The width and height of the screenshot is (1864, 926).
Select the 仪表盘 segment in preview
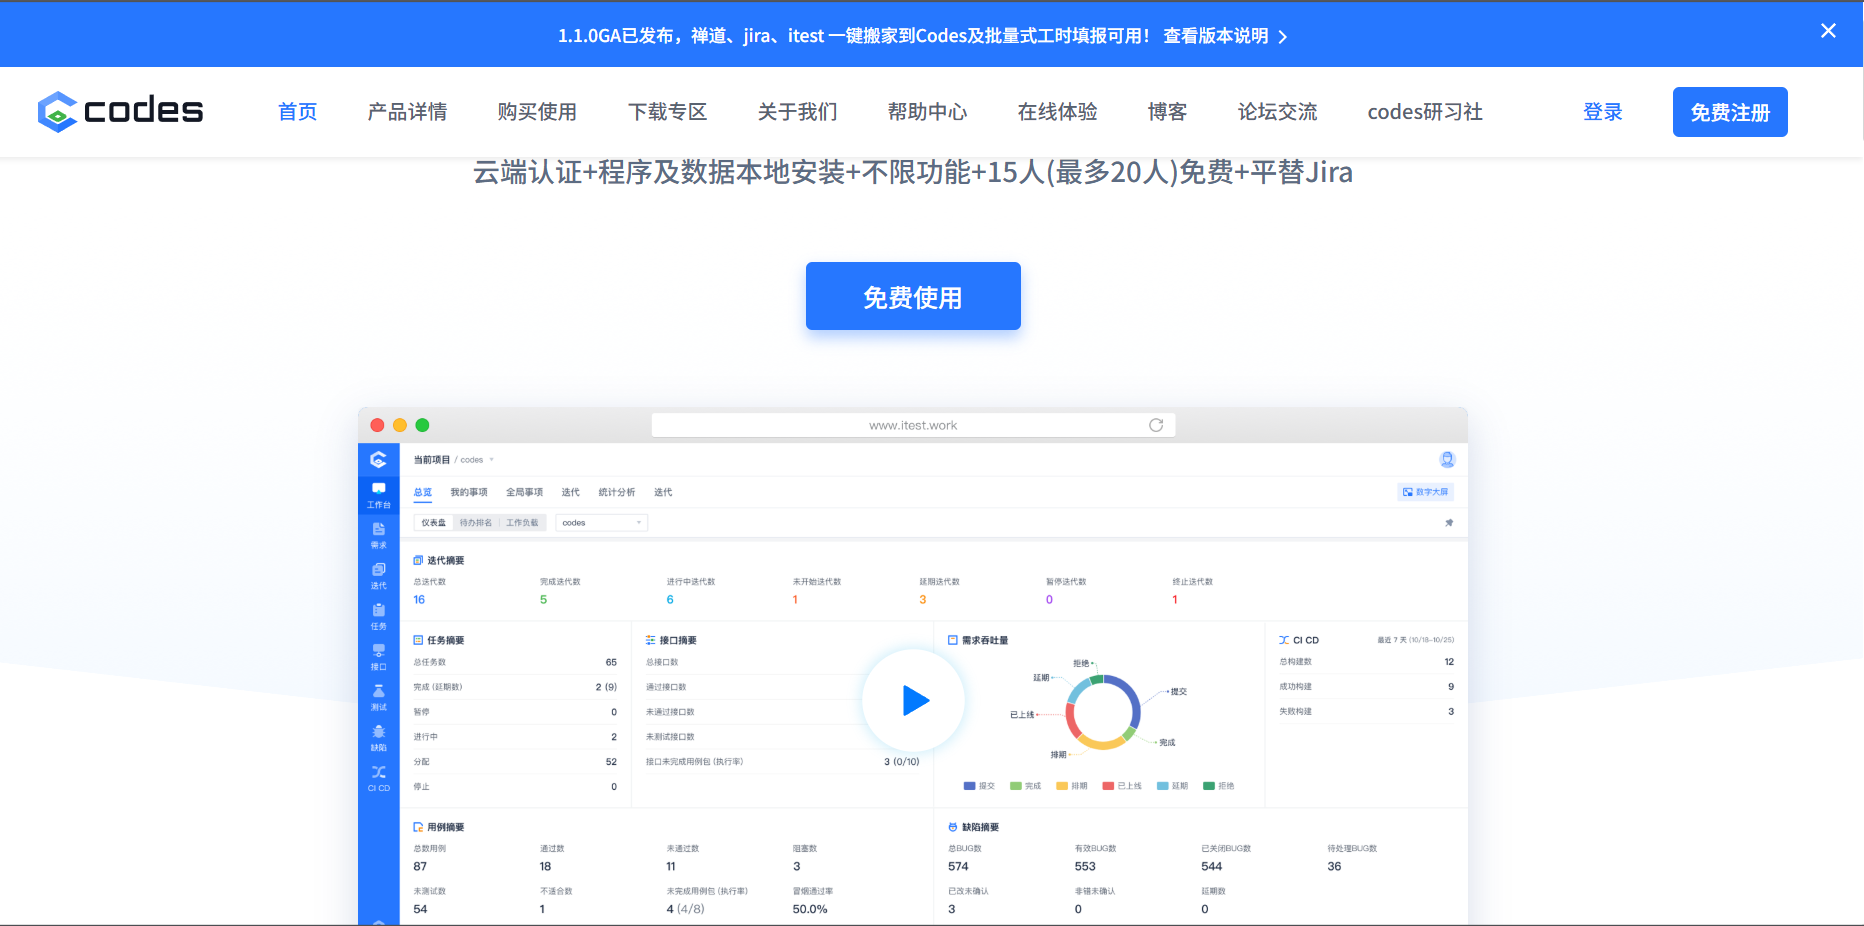click(433, 523)
